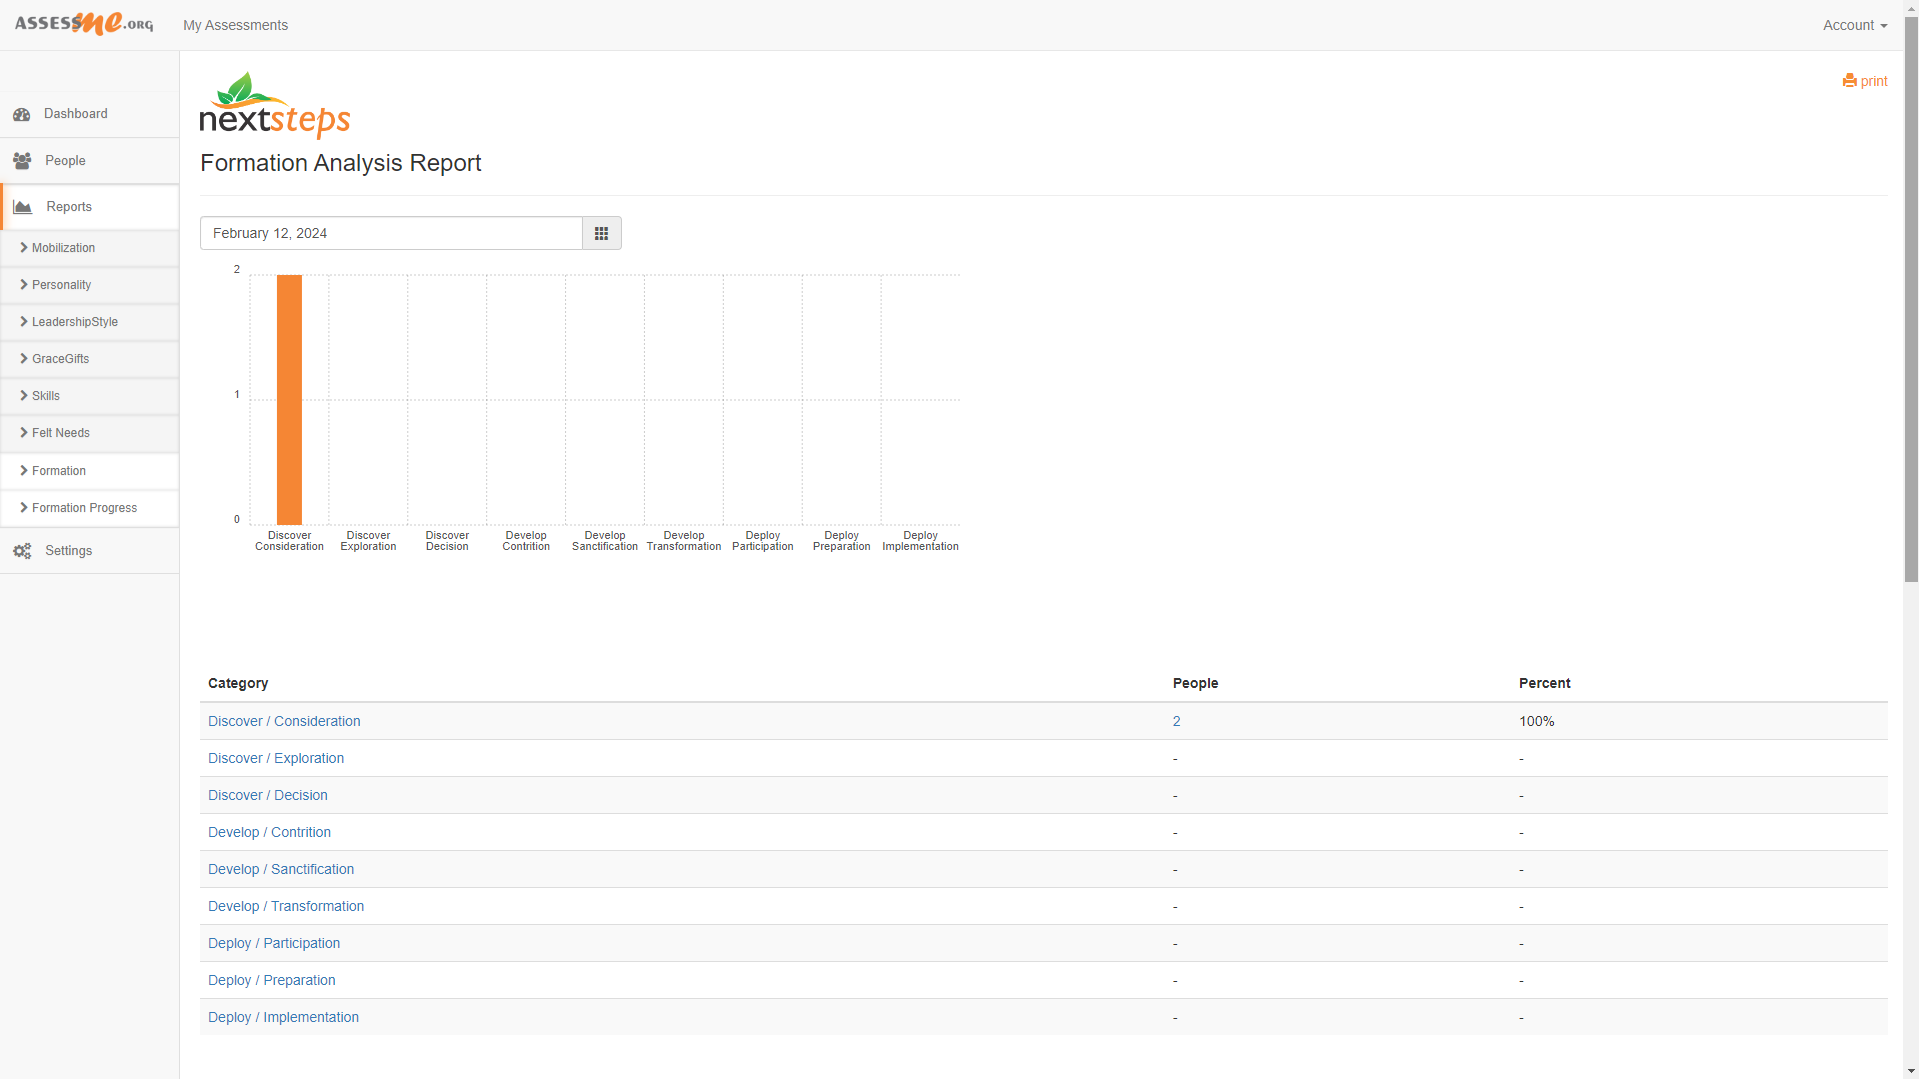Open the people count link 2
This screenshot has width=1919, height=1079.
(1177, 721)
